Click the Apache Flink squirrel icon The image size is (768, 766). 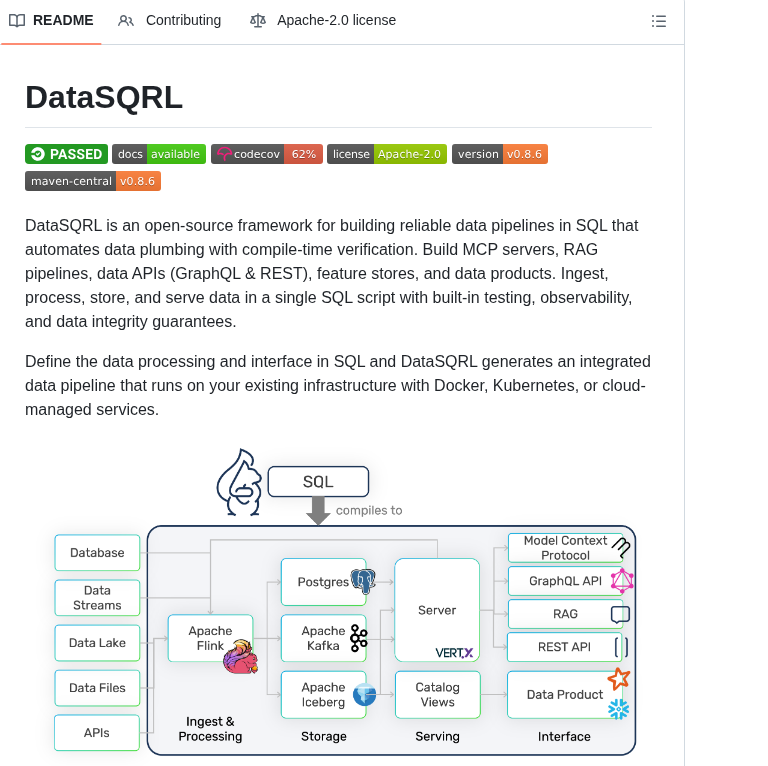point(241,657)
